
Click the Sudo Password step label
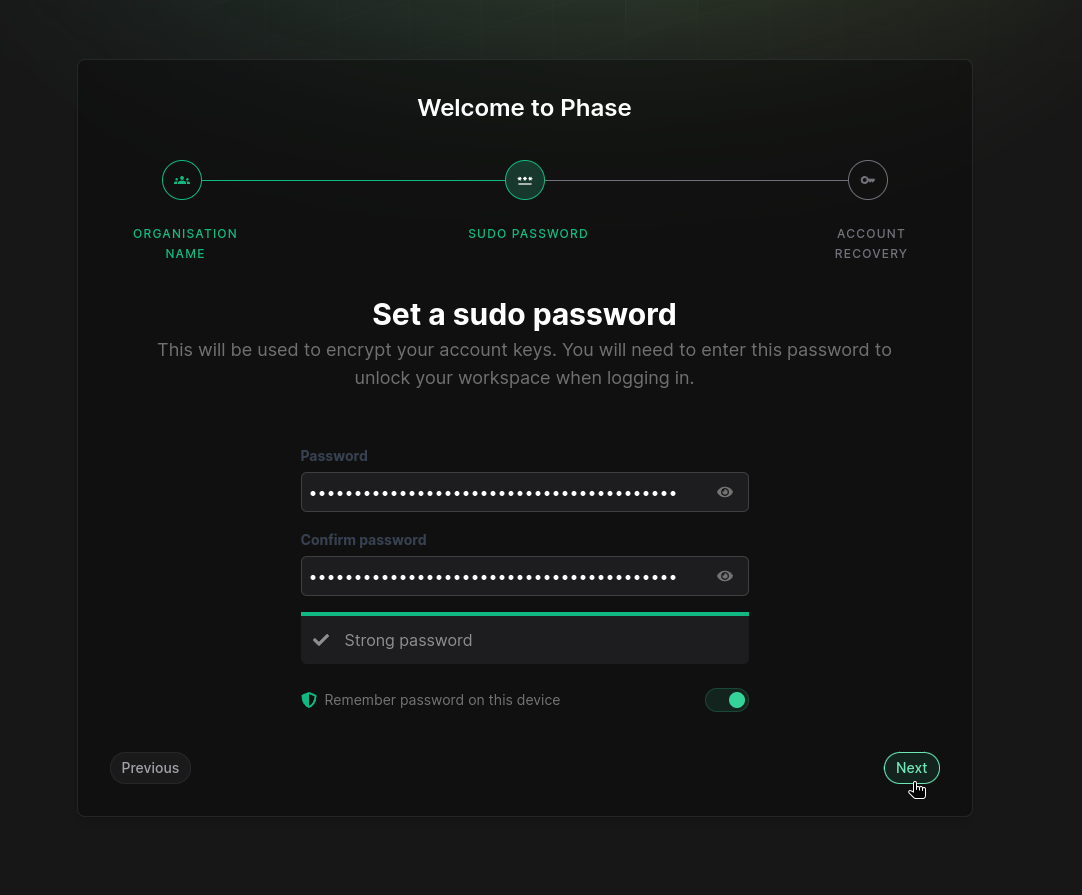pos(528,233)
